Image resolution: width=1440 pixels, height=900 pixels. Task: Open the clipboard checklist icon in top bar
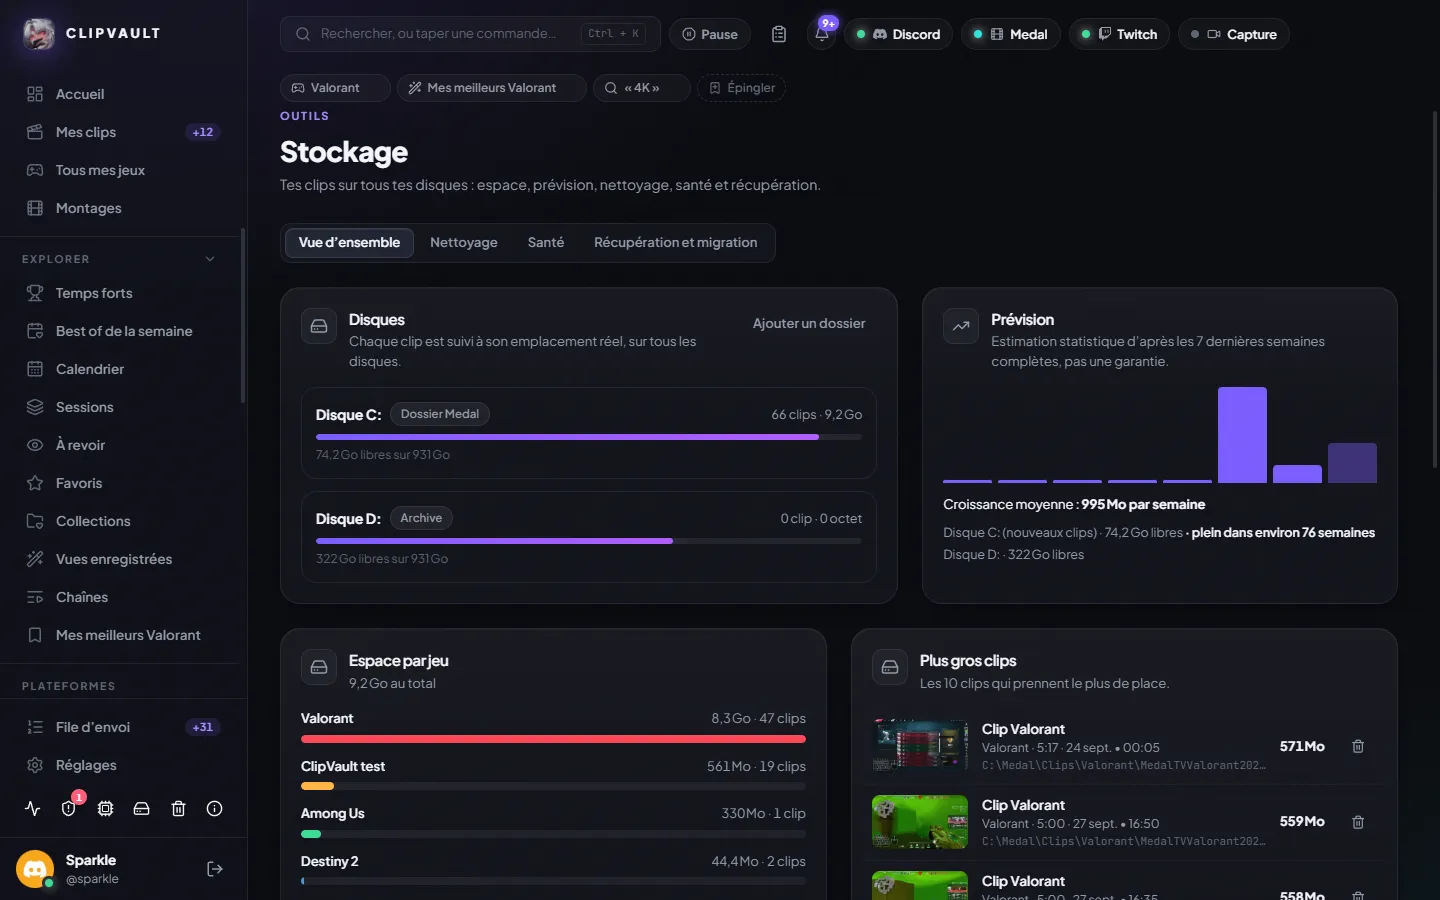[779, 34]
